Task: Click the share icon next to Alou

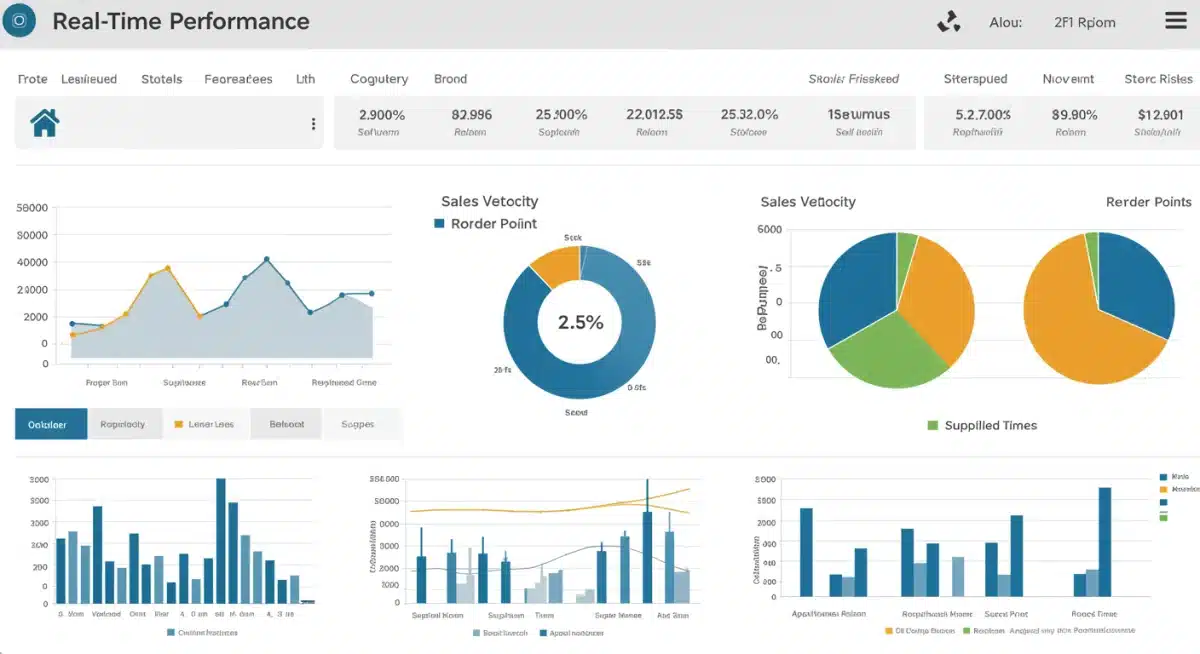Action: [x=948, y=20]
